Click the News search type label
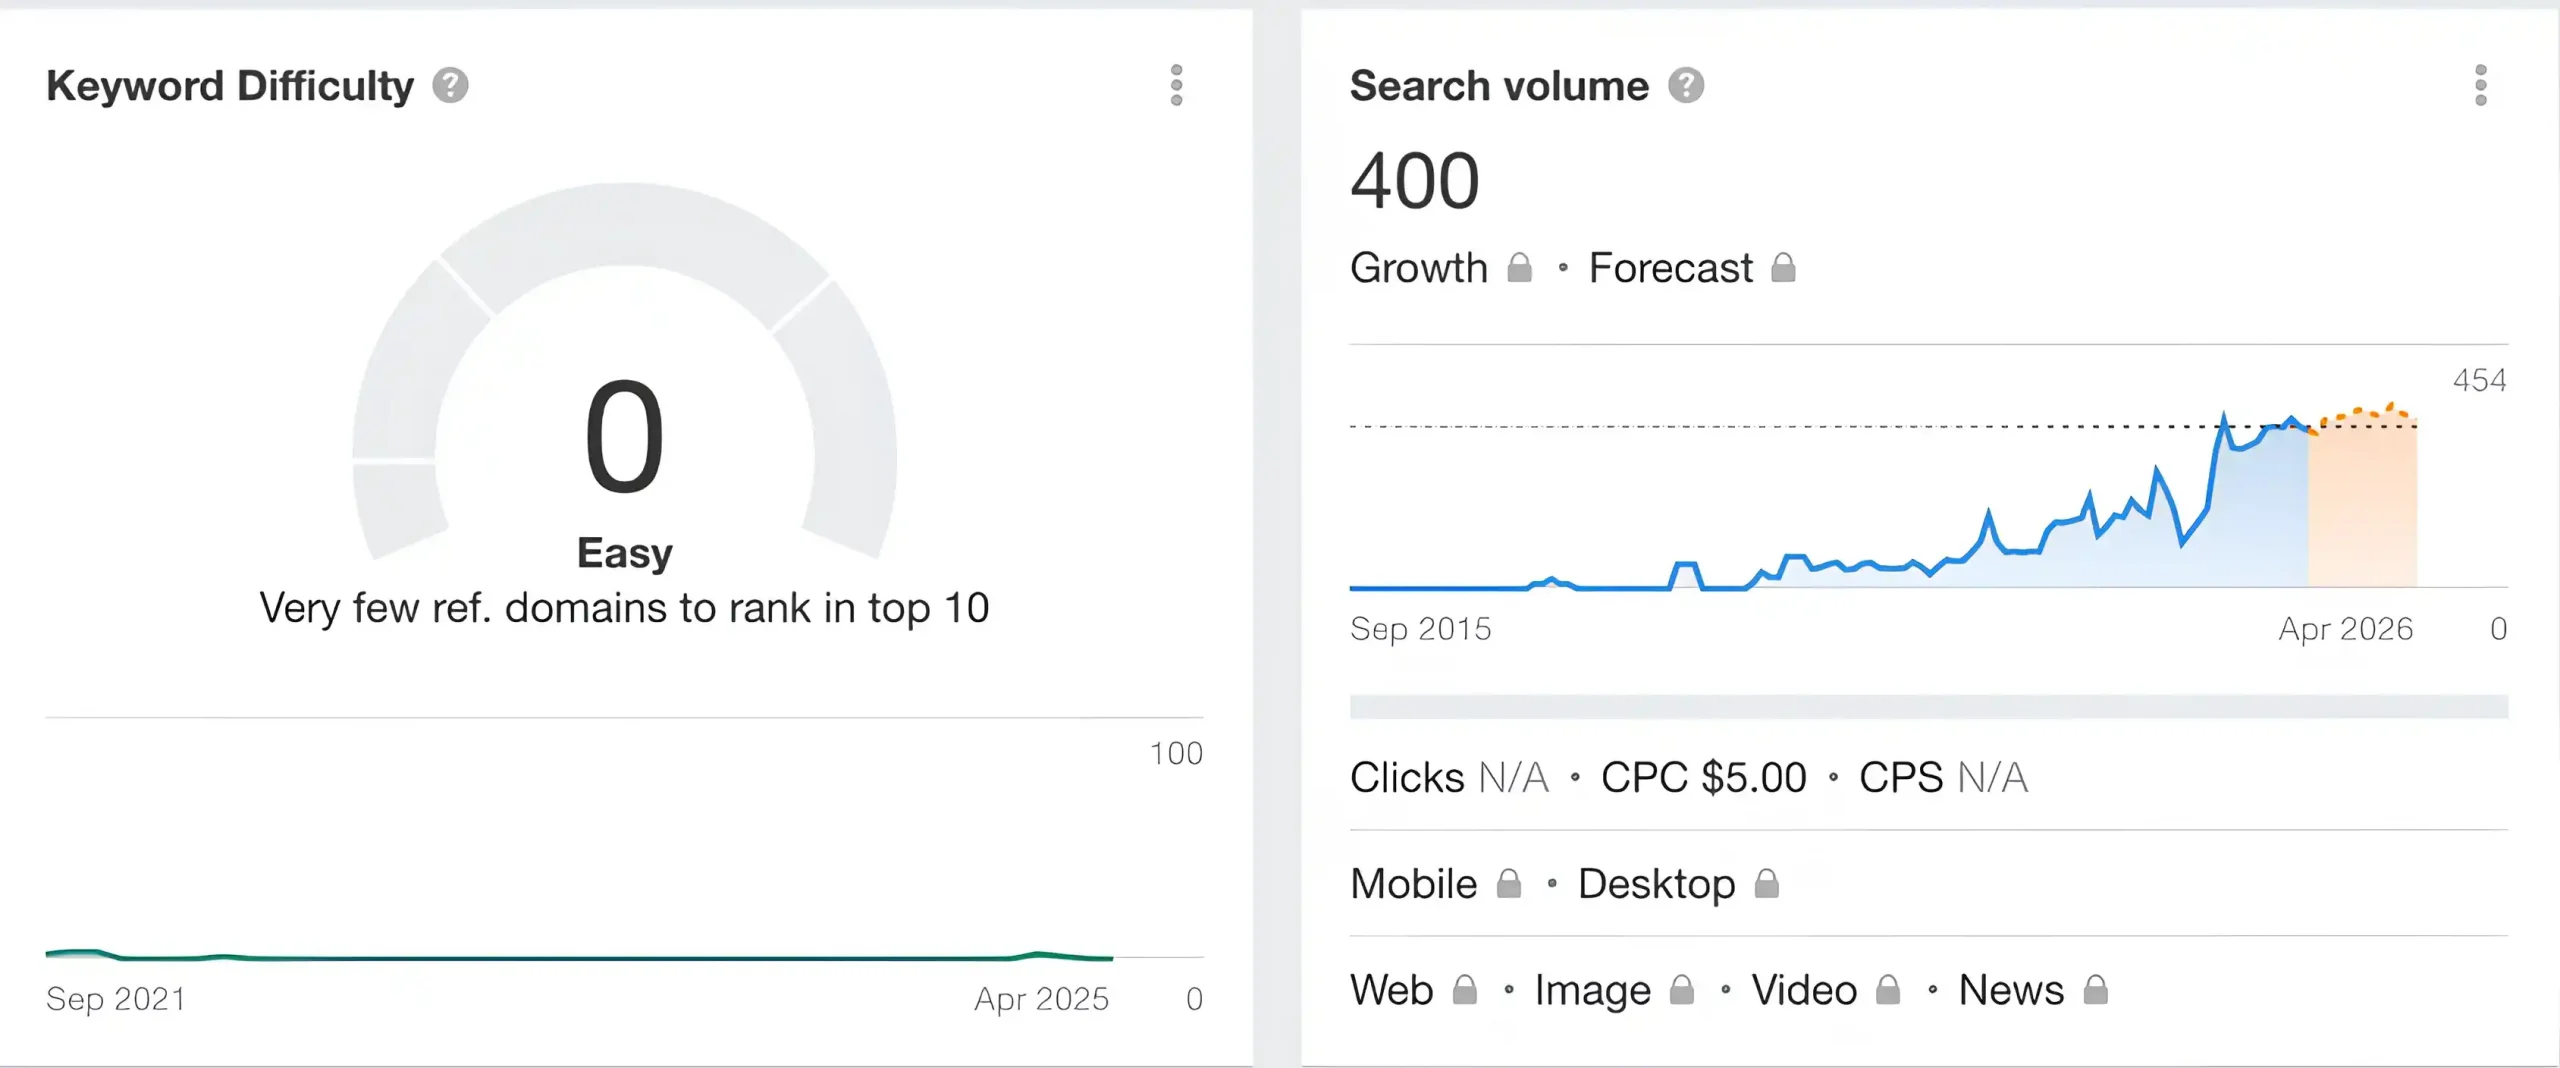This screenshot has width=2560, height=1068. click(x=2011, y=990)
